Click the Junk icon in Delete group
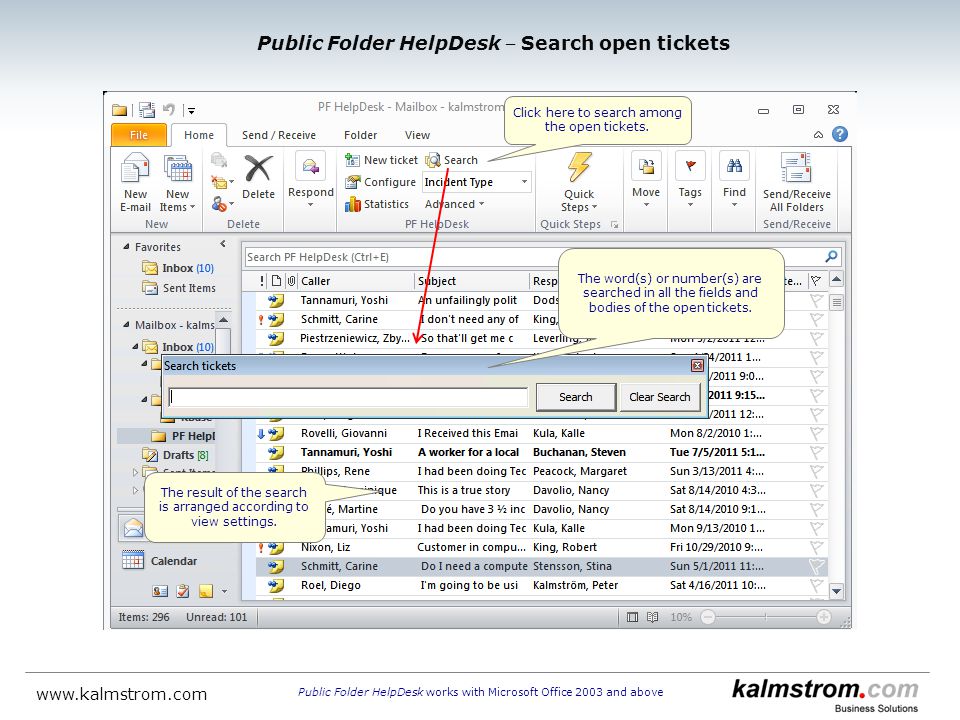 [x=219, y=204]
